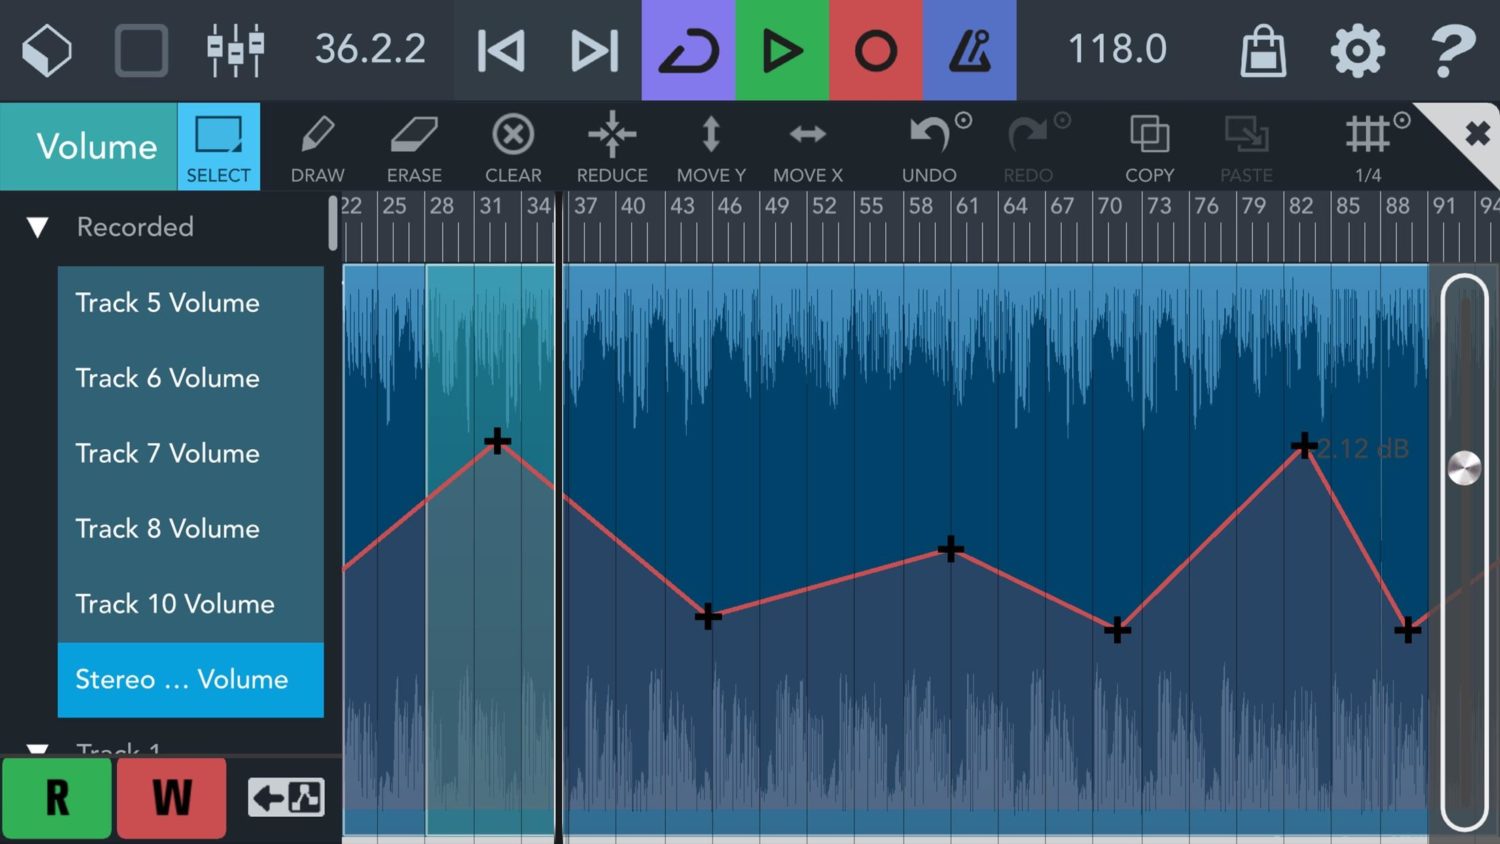Open the settings menu
The width and height of the screenshot is (1500, 844).
[x=1357, y=49]
